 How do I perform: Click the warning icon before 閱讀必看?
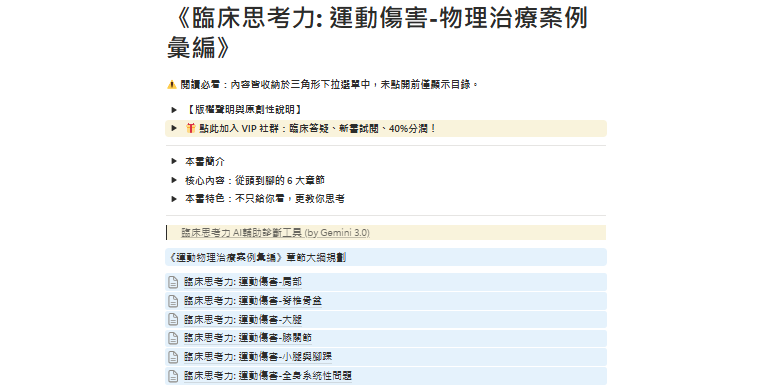172,84
